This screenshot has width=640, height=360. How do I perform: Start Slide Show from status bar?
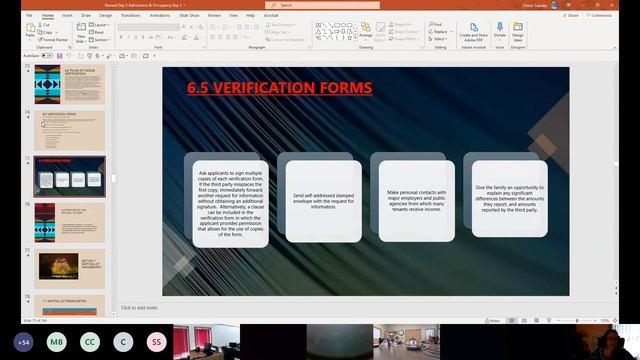549,321
